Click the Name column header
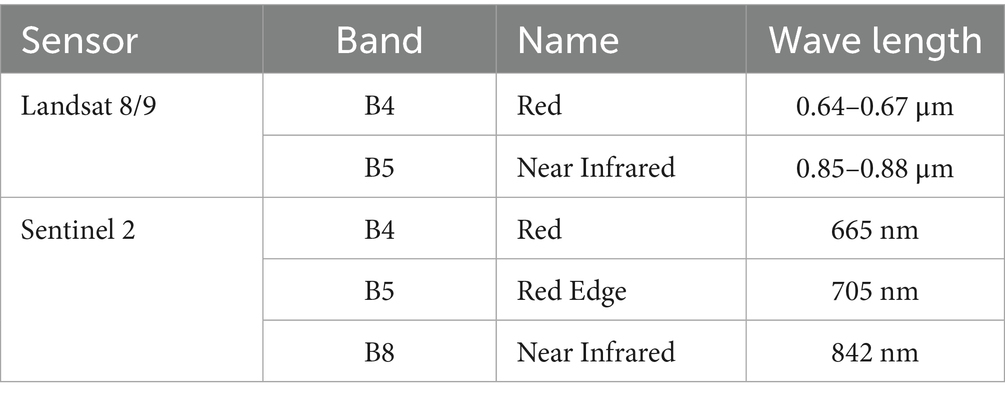Image resolution: width=1005 pixels, height=400 pixels. (x=621, y=39)
